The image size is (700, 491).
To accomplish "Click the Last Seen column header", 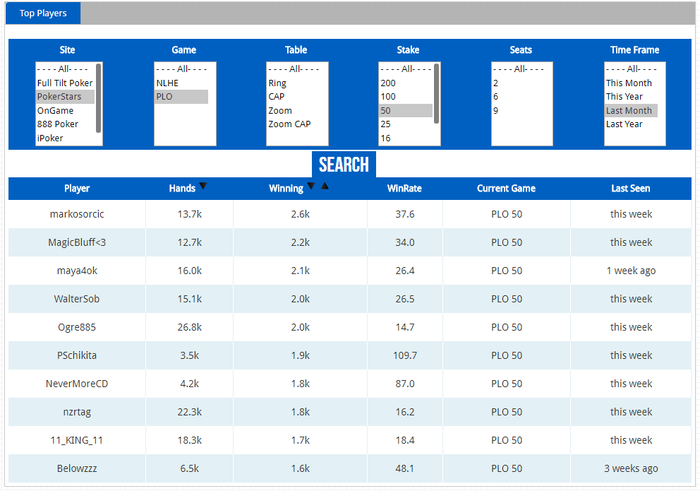I will click(x=630, y=188).
